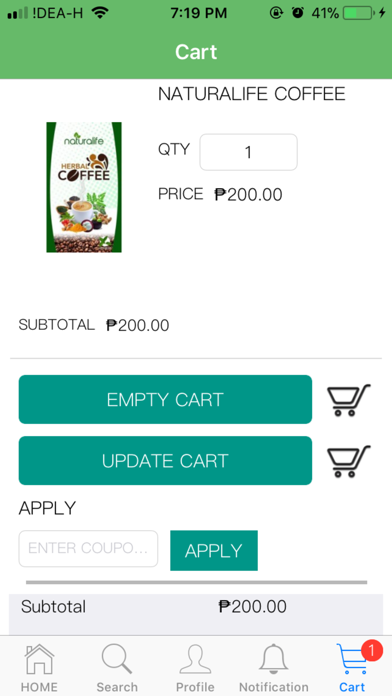Viewport: 392px width, 696px height.
Task: Tap cart icon beside EMPTY CART
Action: point(348,399)
